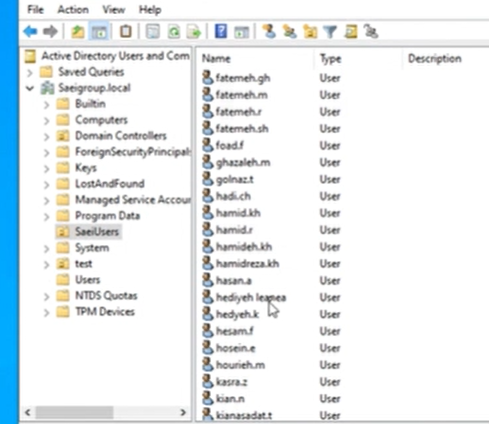Select user foad.f in the list
This screenshot has height=424, width=489.
230,146
